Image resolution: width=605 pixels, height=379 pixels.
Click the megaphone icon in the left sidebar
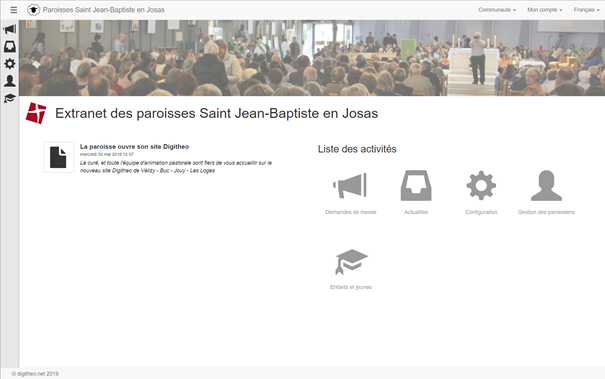pos(10,29)
